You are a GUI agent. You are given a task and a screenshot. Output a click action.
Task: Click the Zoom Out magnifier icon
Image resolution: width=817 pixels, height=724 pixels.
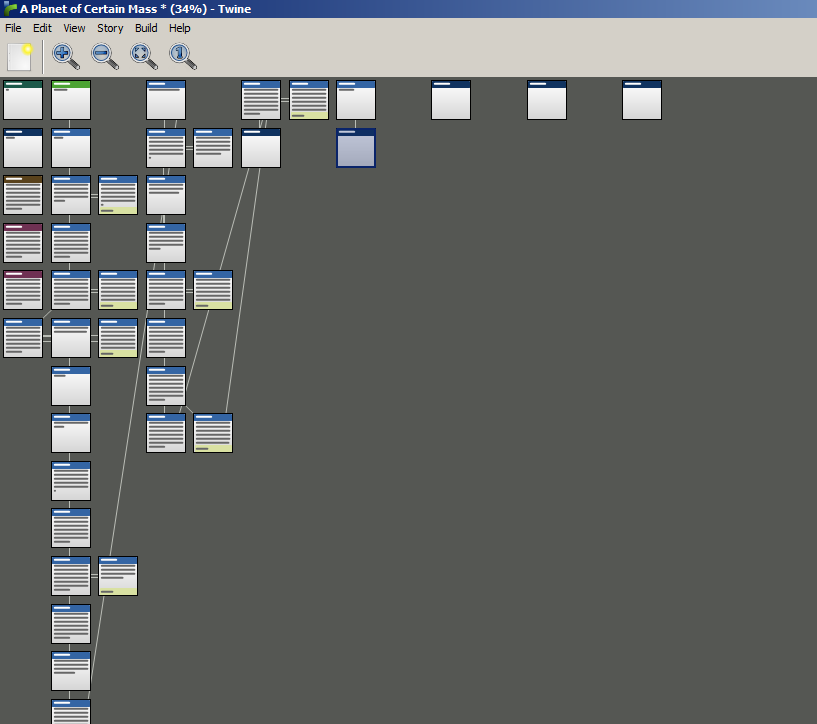[x=105, y=56]
